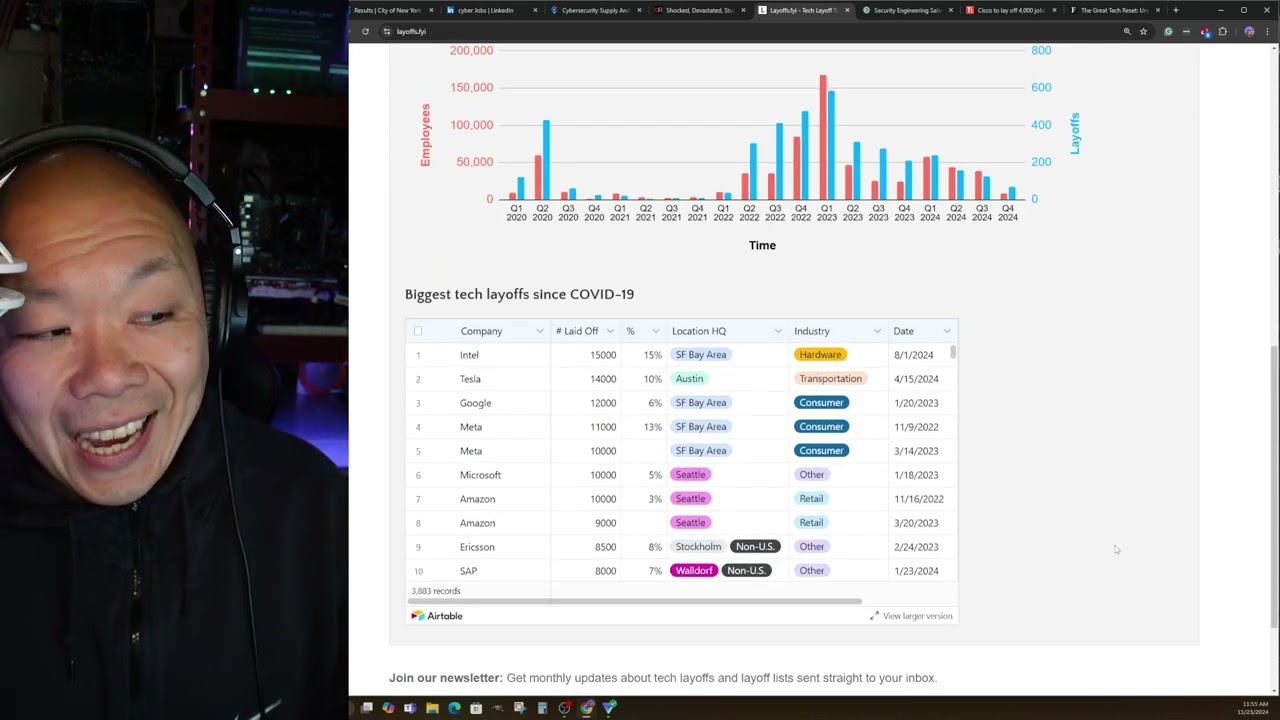Switch to the Cisco to lay off 4,000 jobs tab

pyautogui.click(x=1011, y=10)
